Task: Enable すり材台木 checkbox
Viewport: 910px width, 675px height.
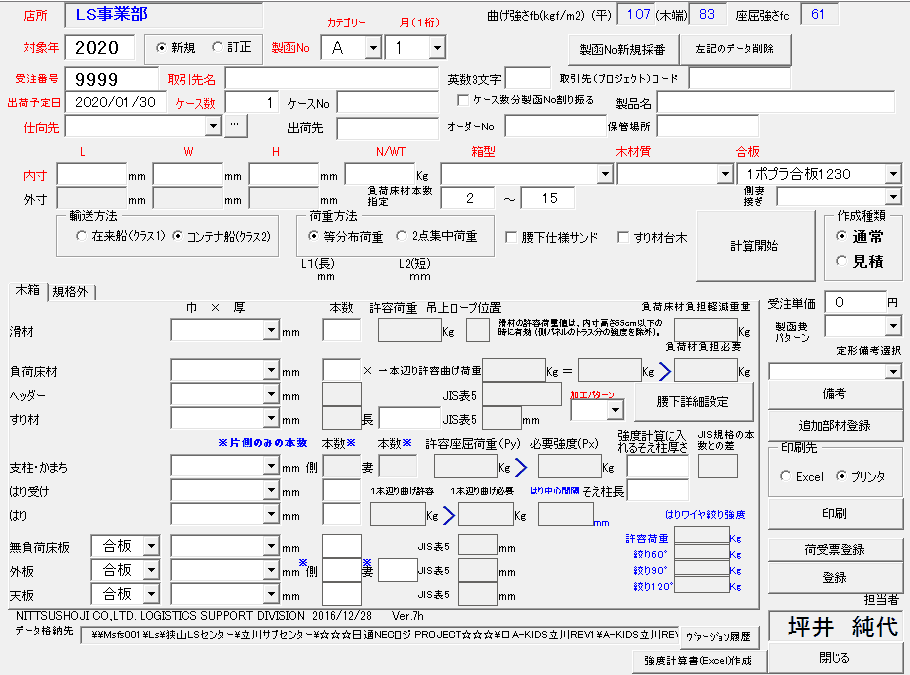Action: [623, 237]
